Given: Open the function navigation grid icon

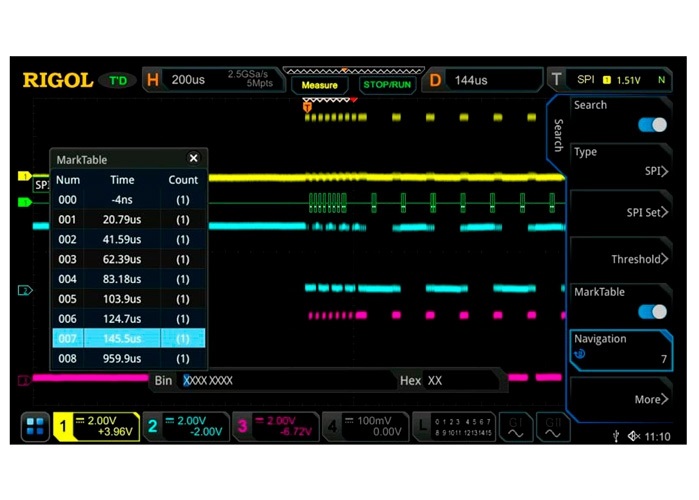Looking at the screenshot, I should (35, 427).
